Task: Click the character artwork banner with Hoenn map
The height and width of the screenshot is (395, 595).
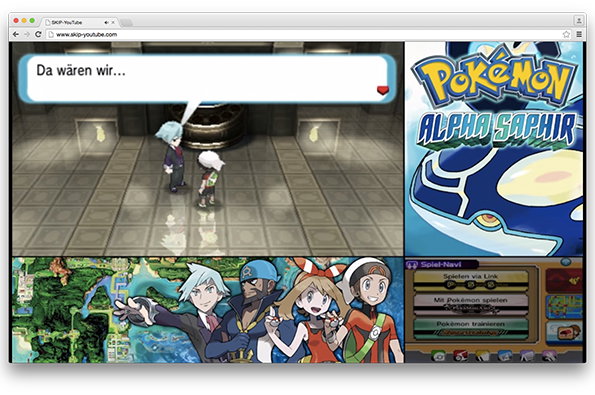Action: pyautogui.click(x=208, y=310)
